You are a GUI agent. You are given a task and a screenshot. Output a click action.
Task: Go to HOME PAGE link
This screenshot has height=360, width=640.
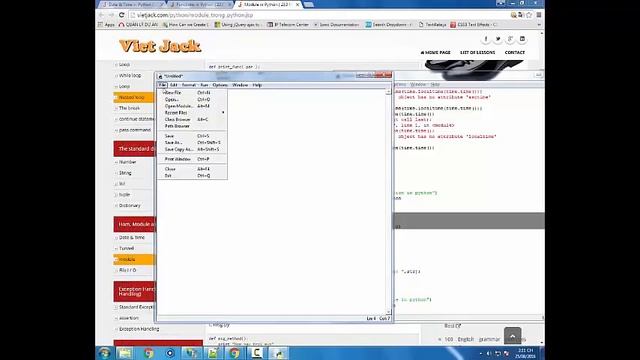[x=436, y=52]
